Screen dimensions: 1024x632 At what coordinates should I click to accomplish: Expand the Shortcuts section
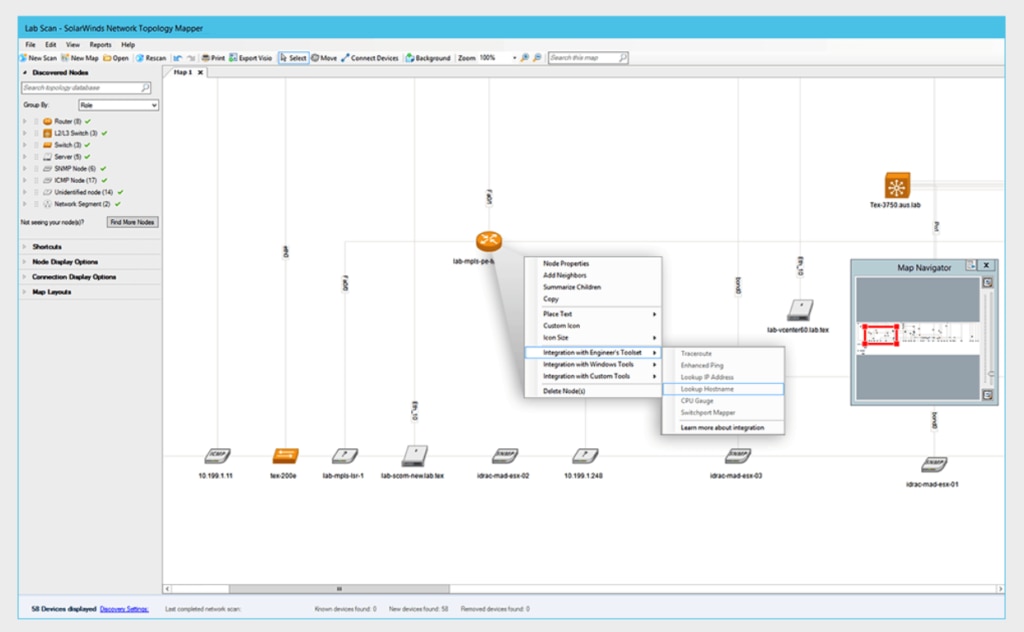coord(46,247)
